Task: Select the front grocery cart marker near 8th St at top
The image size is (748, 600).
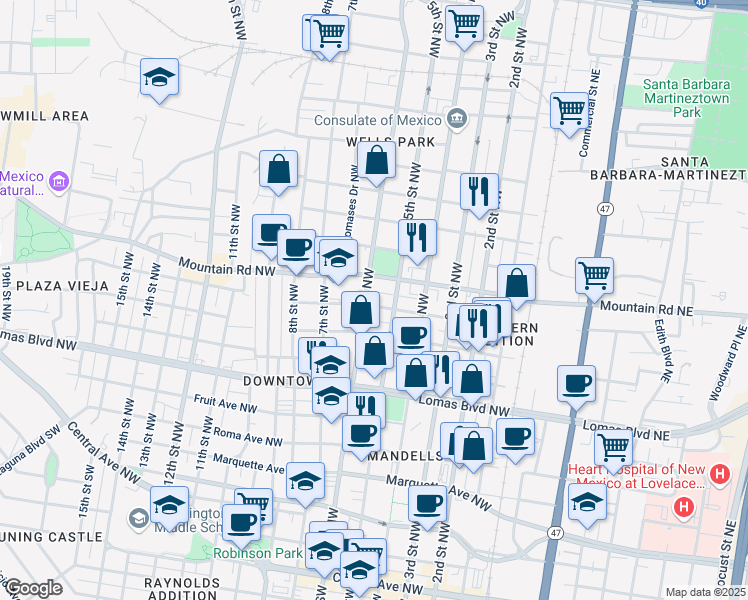Action: 329,34
